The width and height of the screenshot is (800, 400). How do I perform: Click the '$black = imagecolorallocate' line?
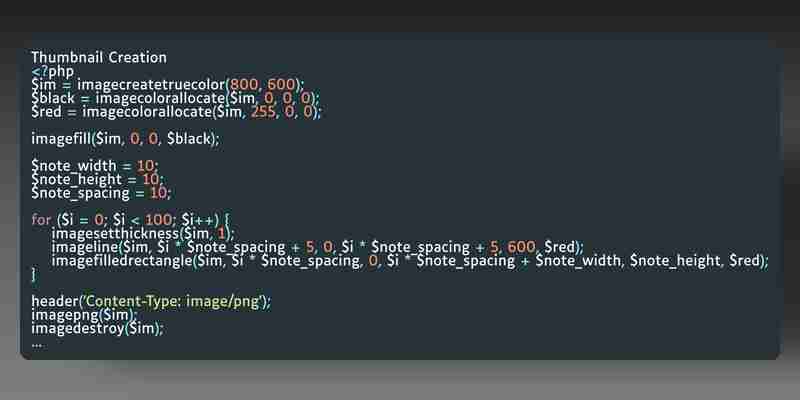[176, 98]
